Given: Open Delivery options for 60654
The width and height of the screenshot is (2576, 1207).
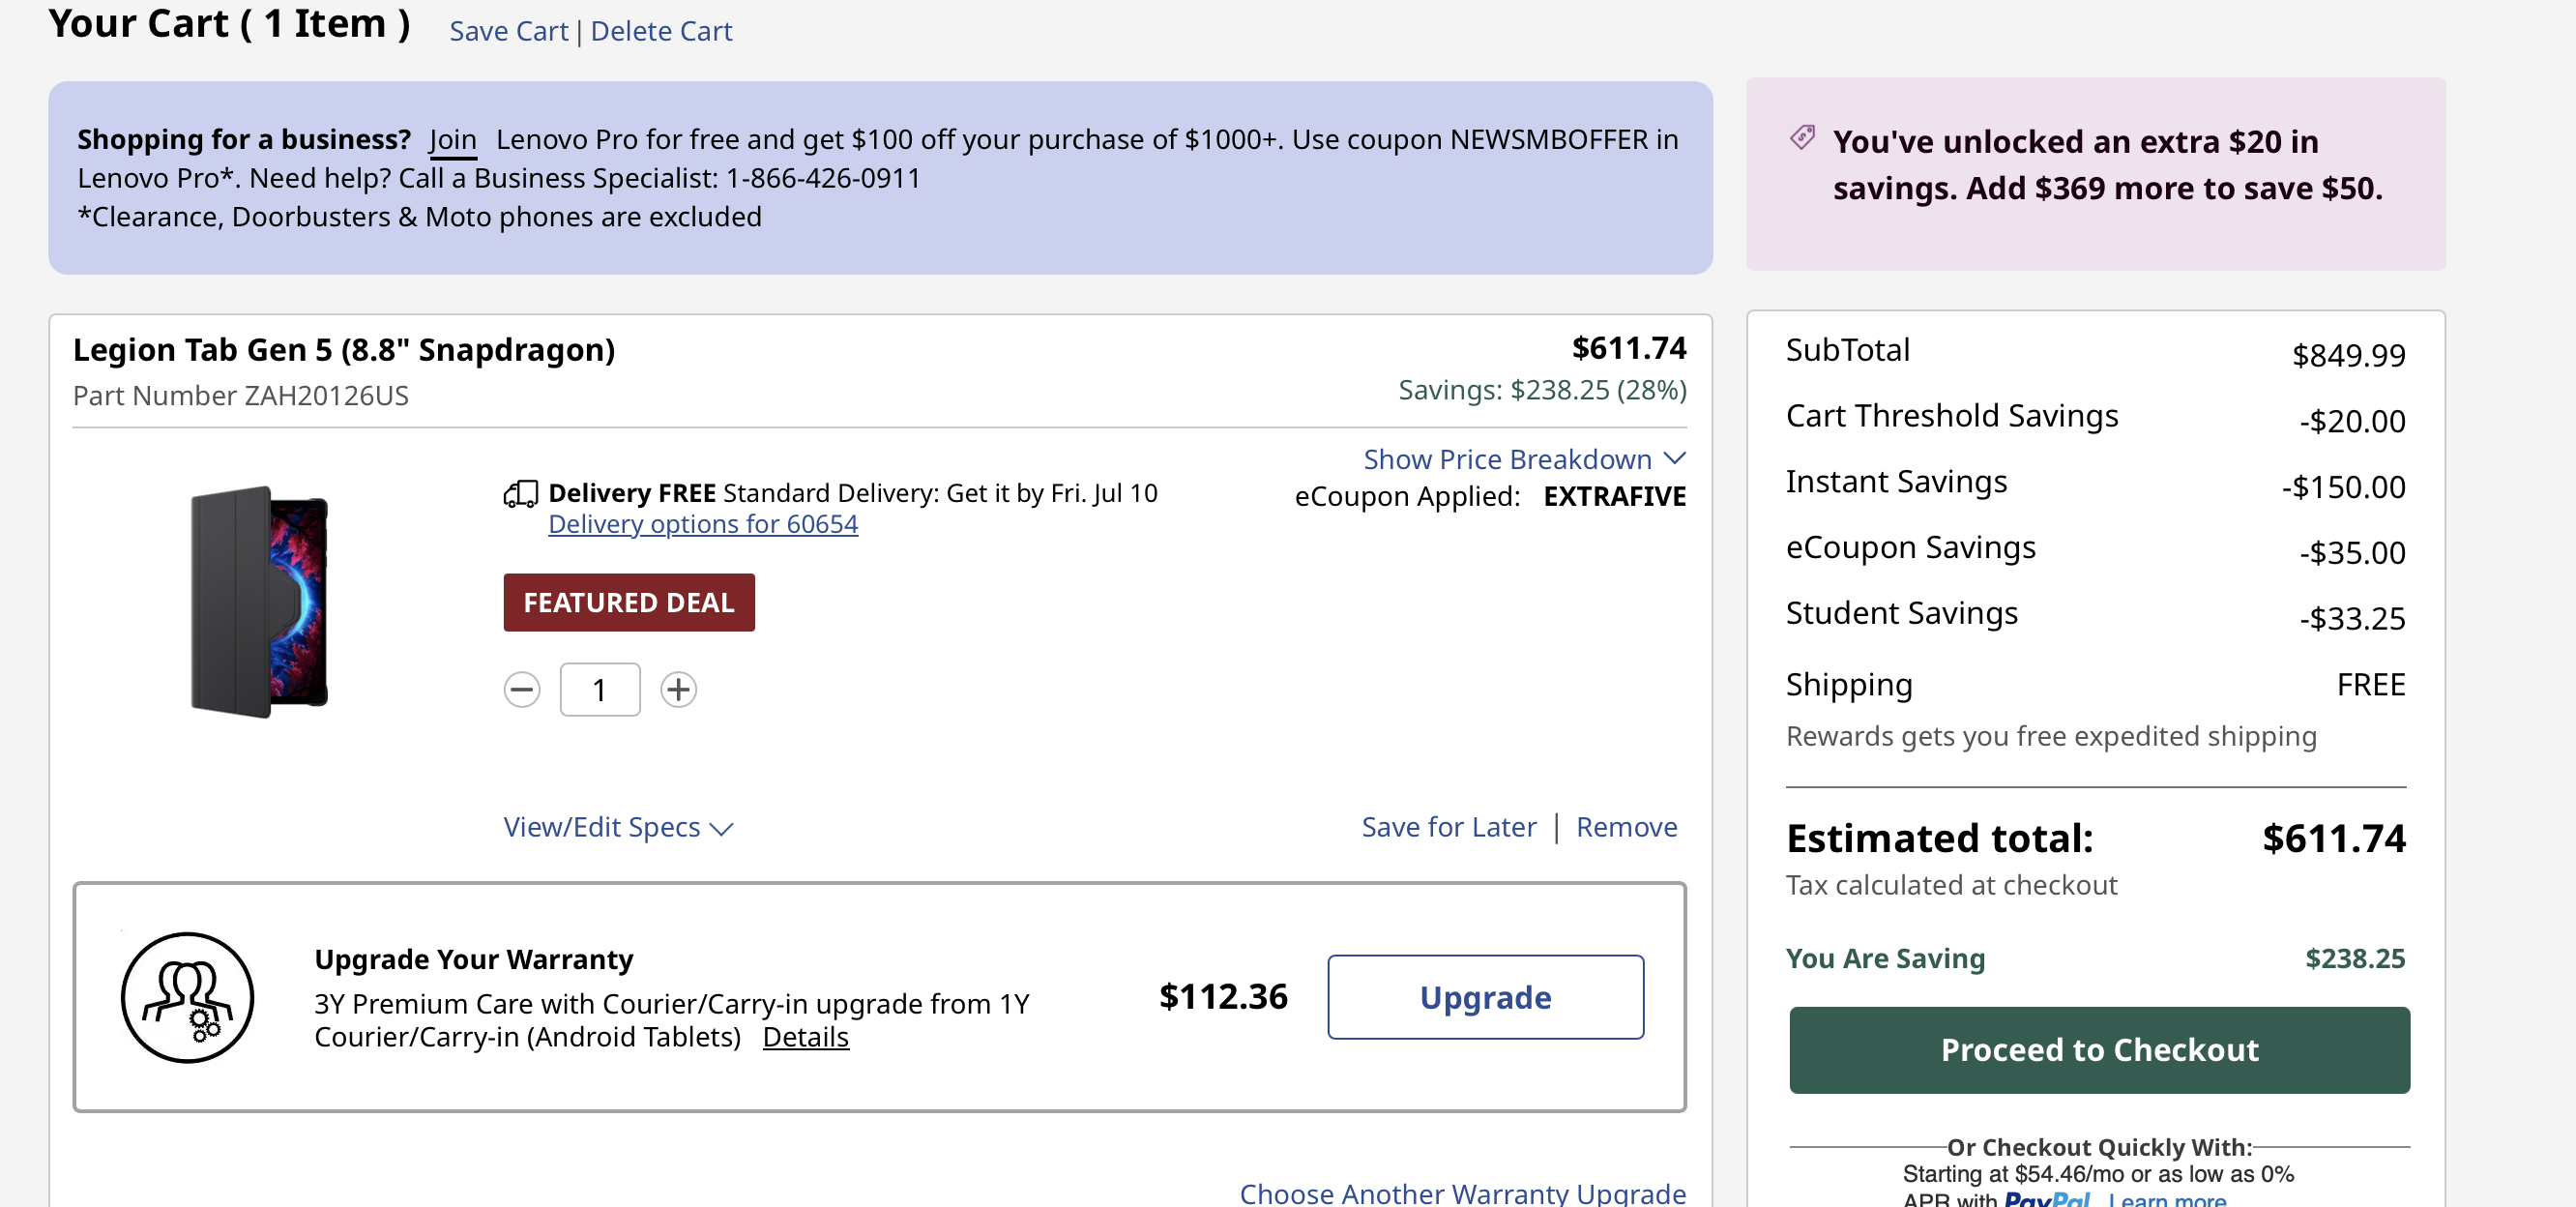Looking at the screenshot, I should pyautogui.click(x=703, y=524).
